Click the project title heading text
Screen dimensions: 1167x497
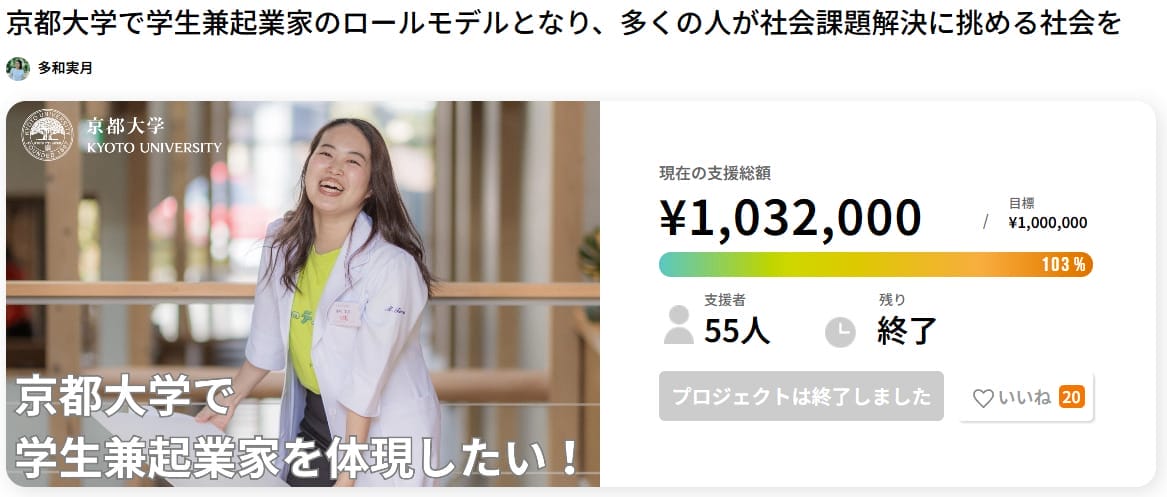tap(563, 24)
